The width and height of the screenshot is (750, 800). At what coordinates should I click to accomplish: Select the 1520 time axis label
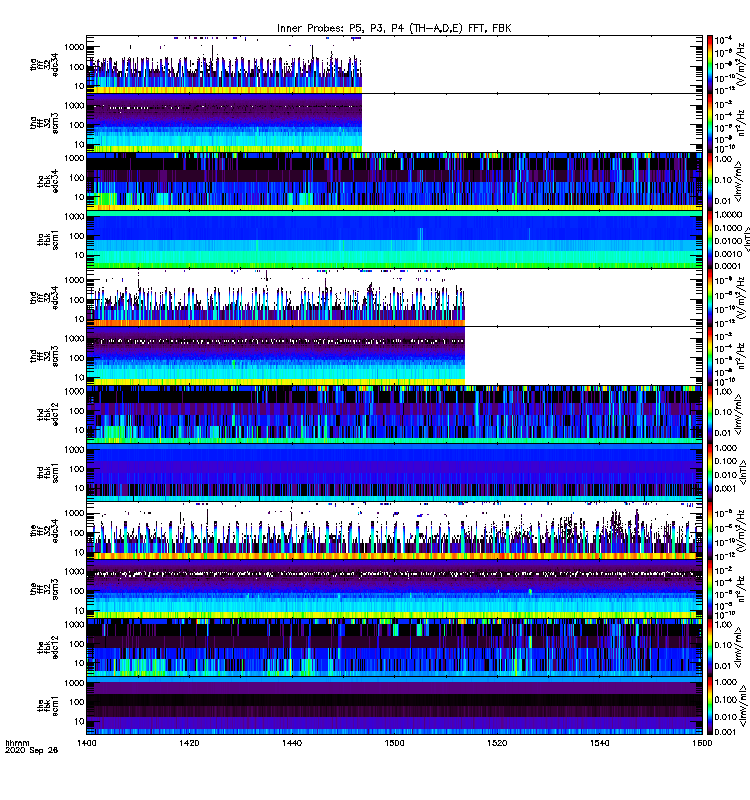click(497, 743)
